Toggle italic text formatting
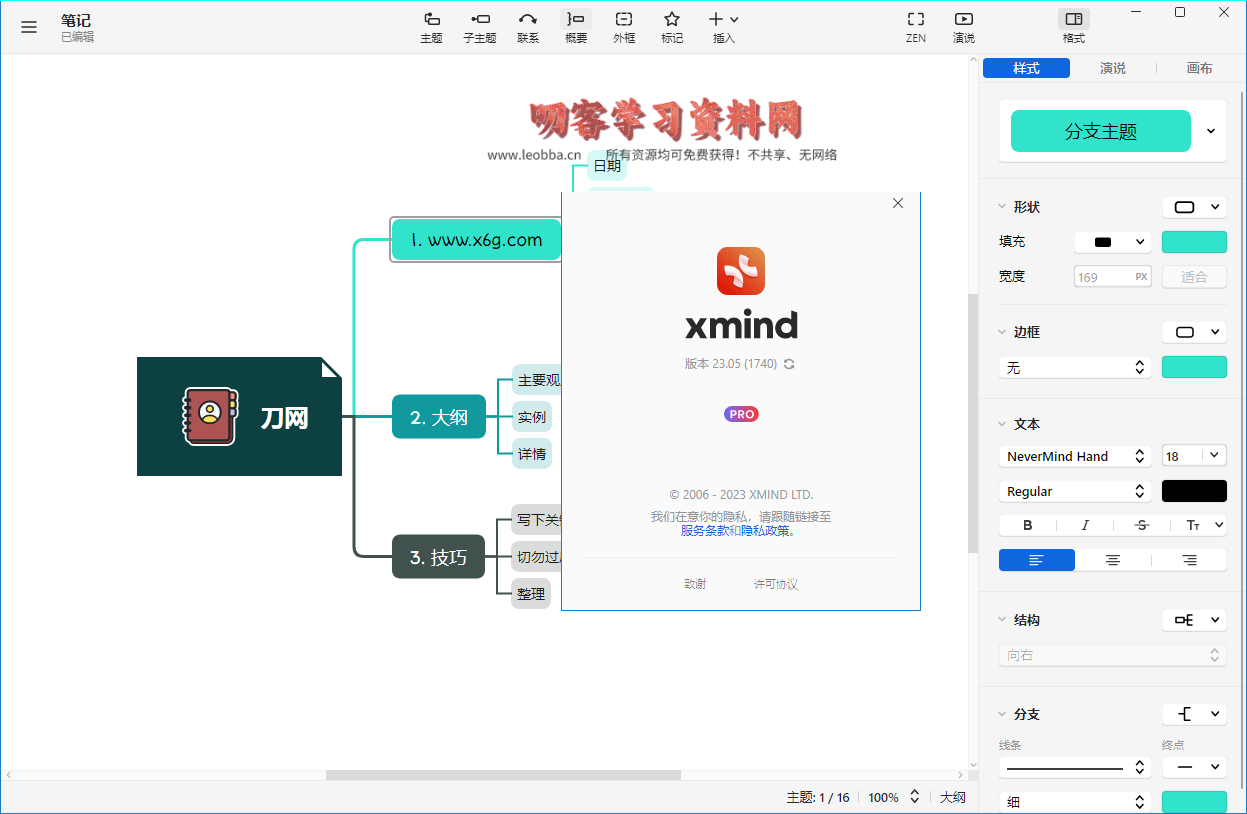The width and height of the screenshot is (1247, 814). coord(1084,525)
